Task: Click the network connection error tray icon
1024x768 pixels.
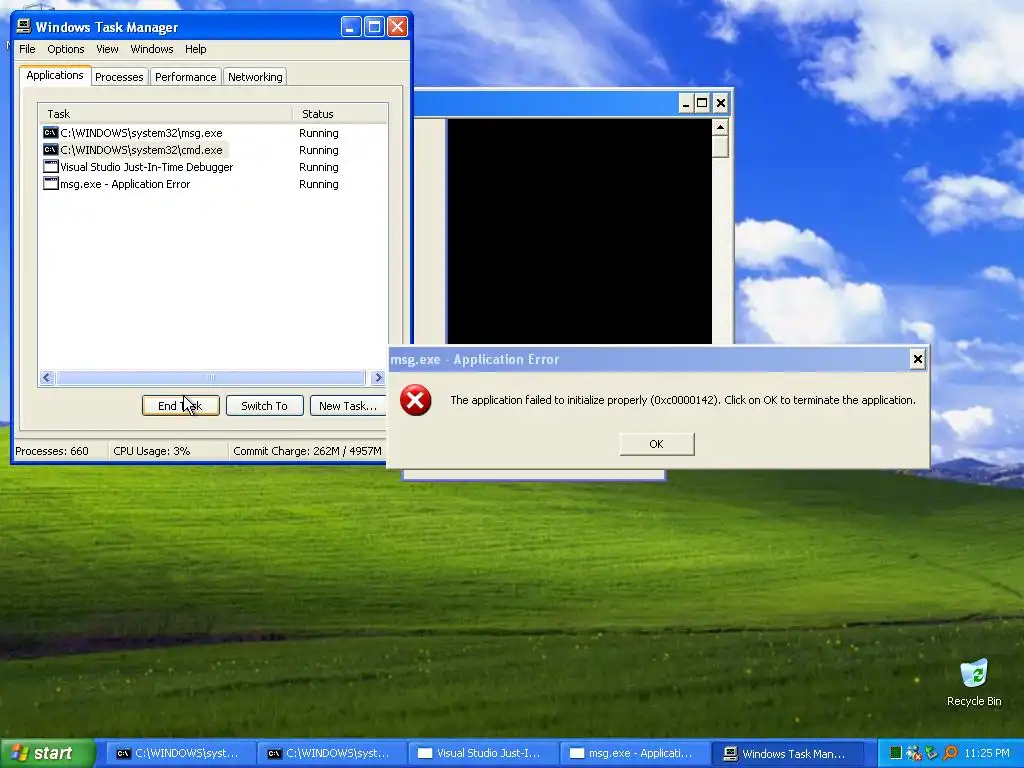Action: click(914, 753)
